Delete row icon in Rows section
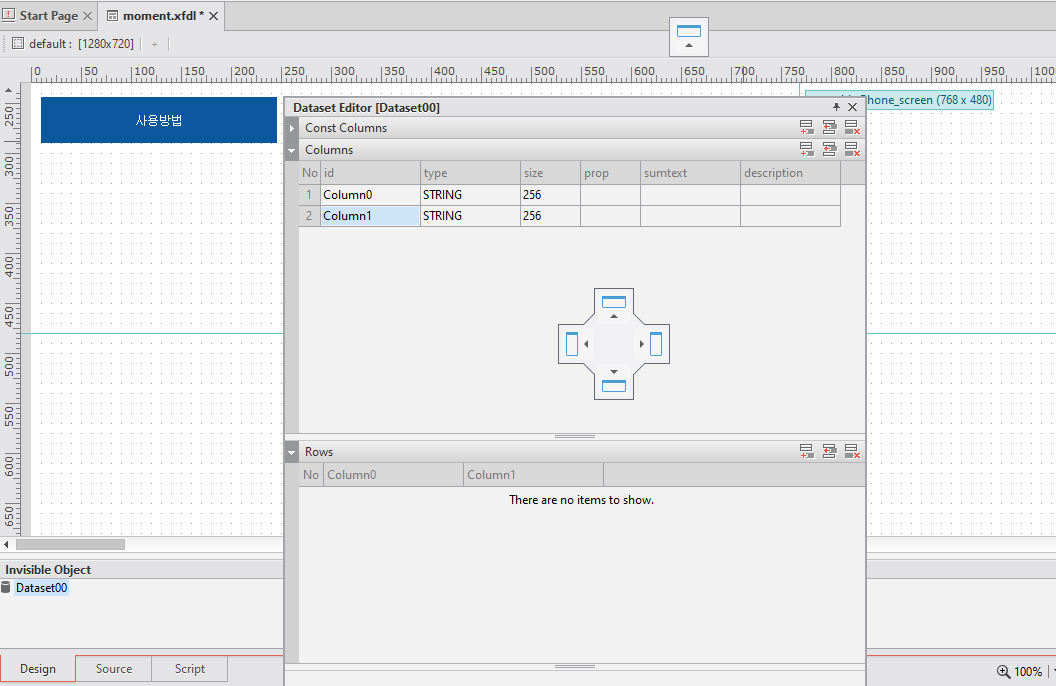 point(852,452)
